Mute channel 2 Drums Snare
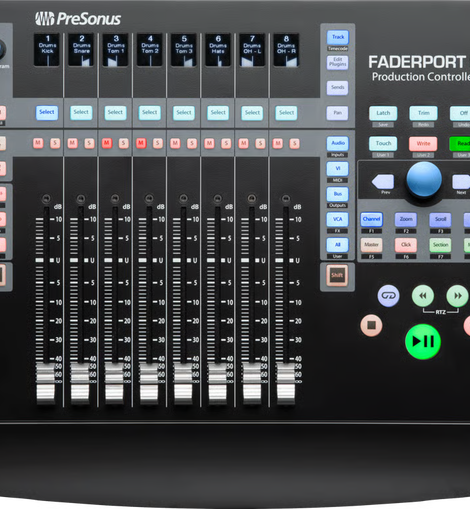This screenshot has height=509, width=470. coord(72,143)
